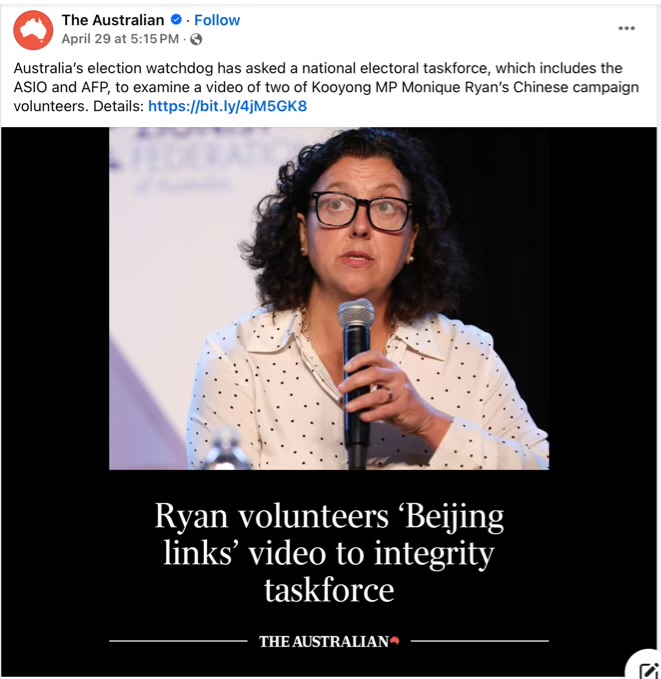Click the microphone in the article photo
The image size is (661, 679).
coord(356,381)
